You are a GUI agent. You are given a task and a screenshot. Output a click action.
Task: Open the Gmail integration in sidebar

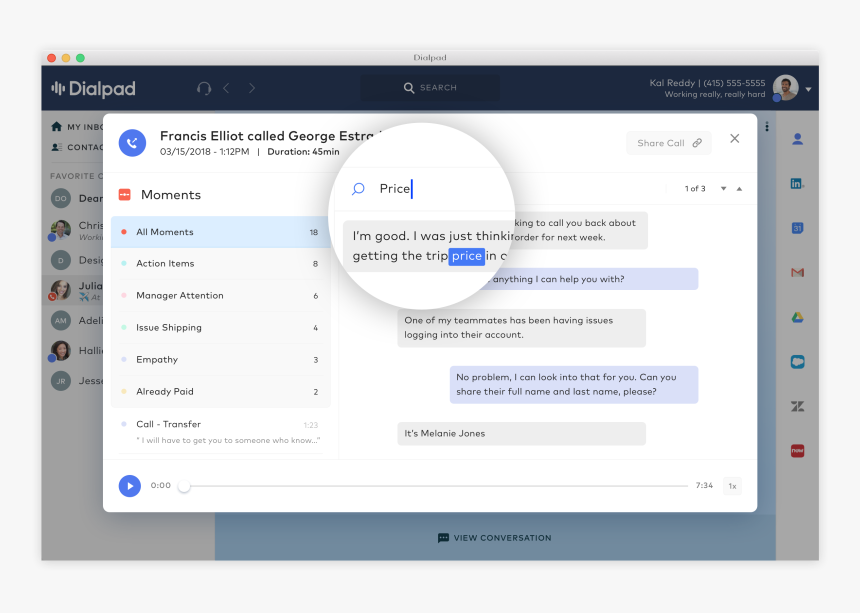(x=797, y=272)
